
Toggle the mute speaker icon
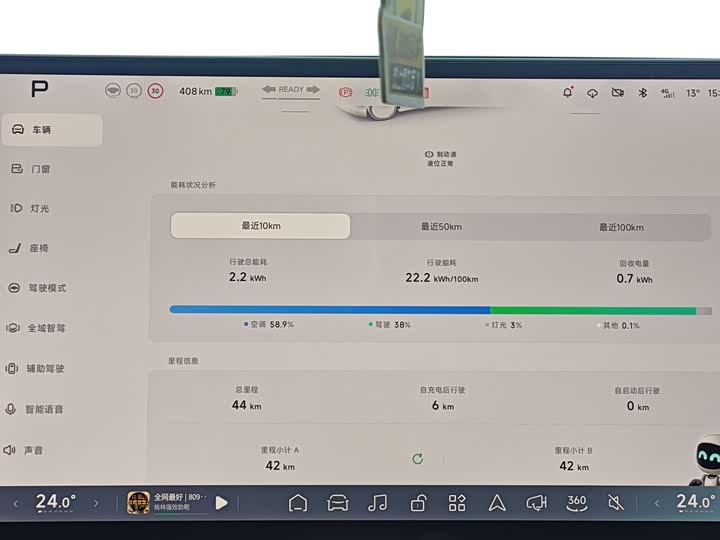click(617, 503)
